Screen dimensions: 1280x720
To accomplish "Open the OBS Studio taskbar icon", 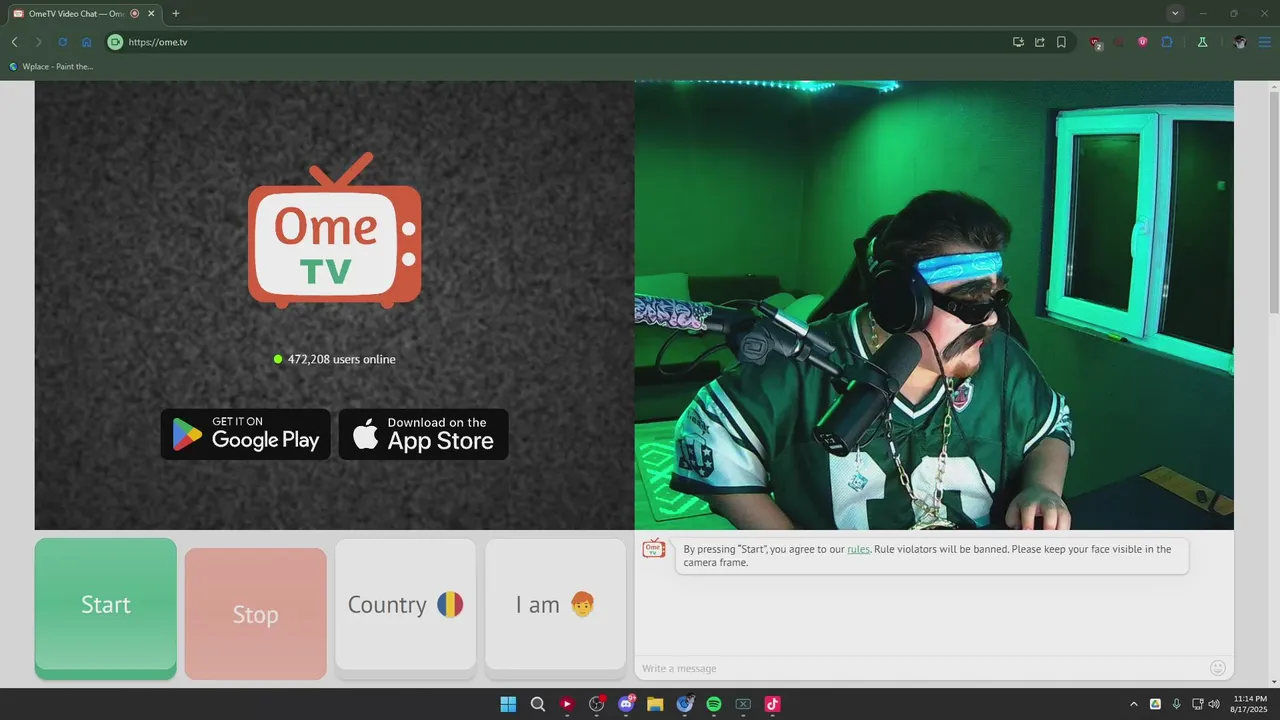I will [x=597, y=704].
